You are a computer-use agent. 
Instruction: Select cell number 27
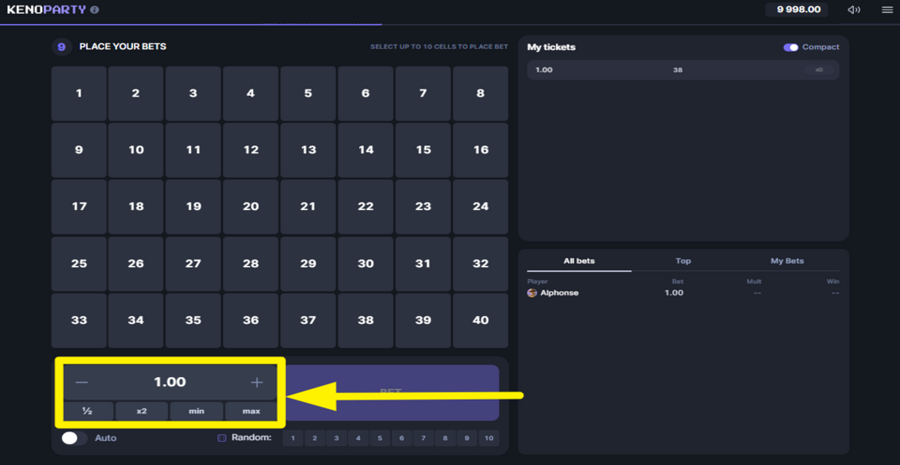tap(193, 264)
